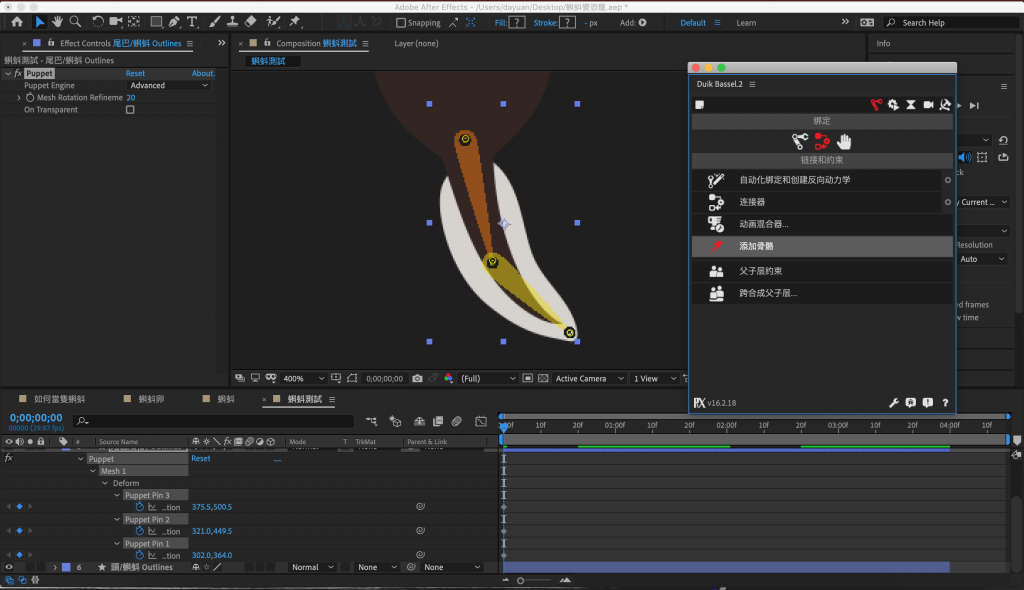Viewport: 1024px width, 590px height.
Task: Go to the Home screen icon
Action: click(17, 22)
